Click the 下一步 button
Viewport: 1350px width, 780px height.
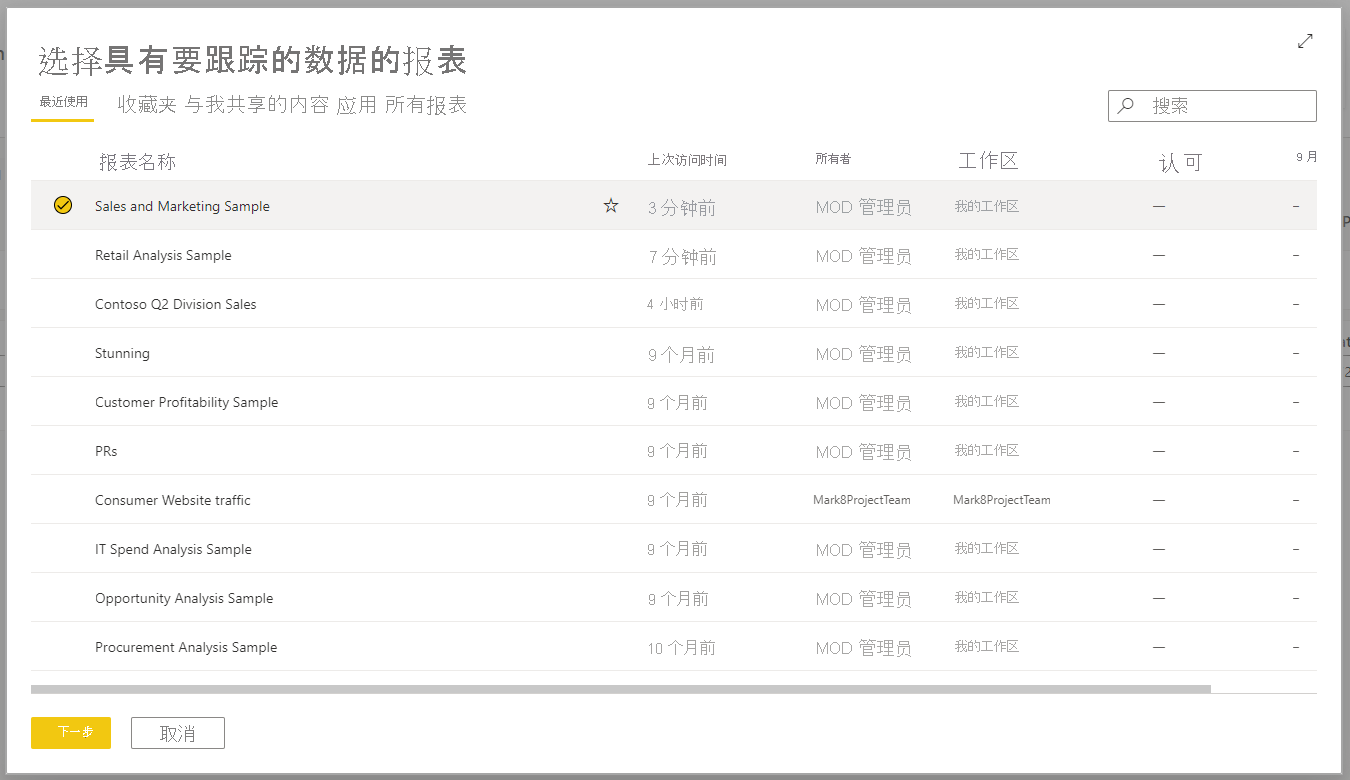[x=71, y=733]
